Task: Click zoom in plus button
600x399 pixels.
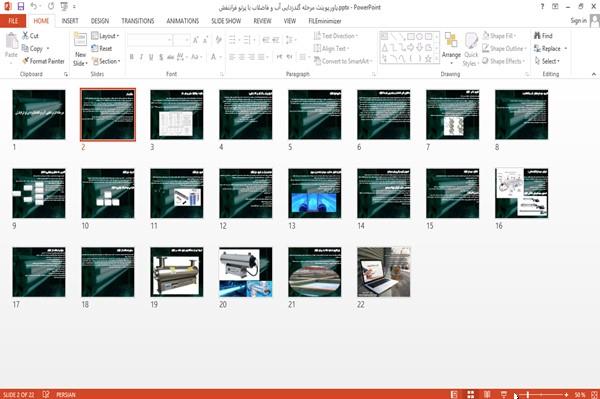Action: [x=566, y=394]
